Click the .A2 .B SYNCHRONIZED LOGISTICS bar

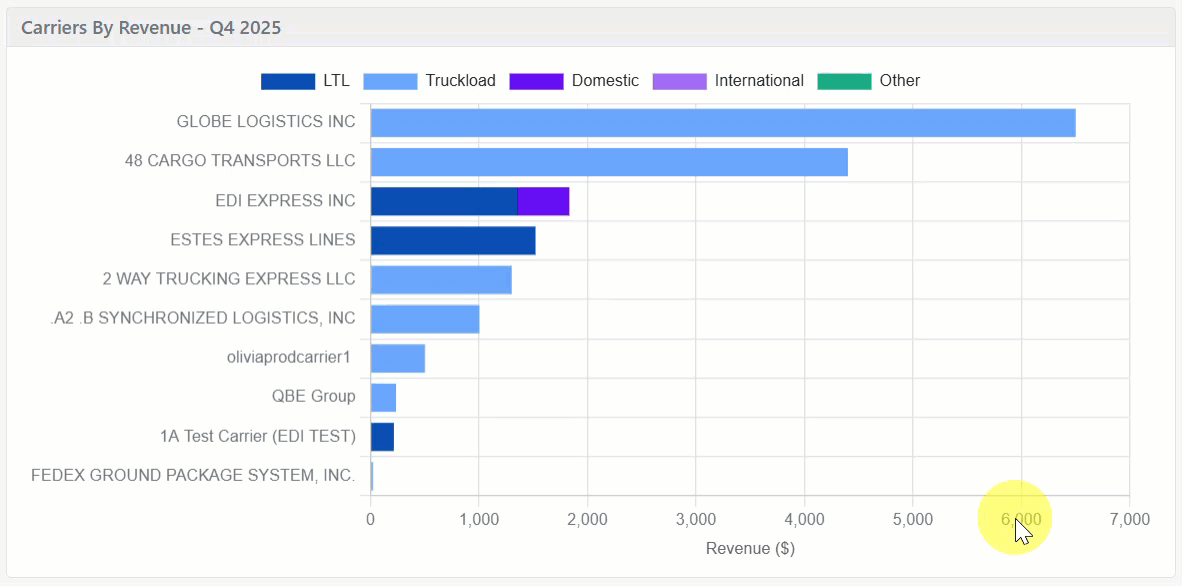(424, 319)
